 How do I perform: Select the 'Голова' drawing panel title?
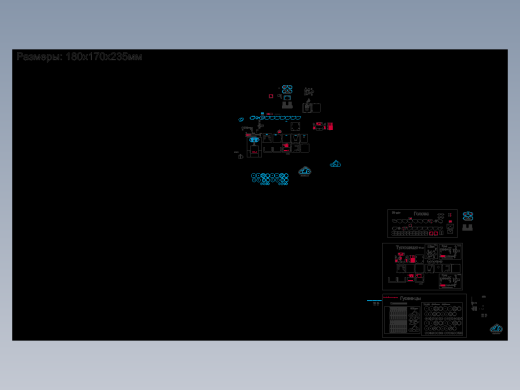[x=421, y=214]
